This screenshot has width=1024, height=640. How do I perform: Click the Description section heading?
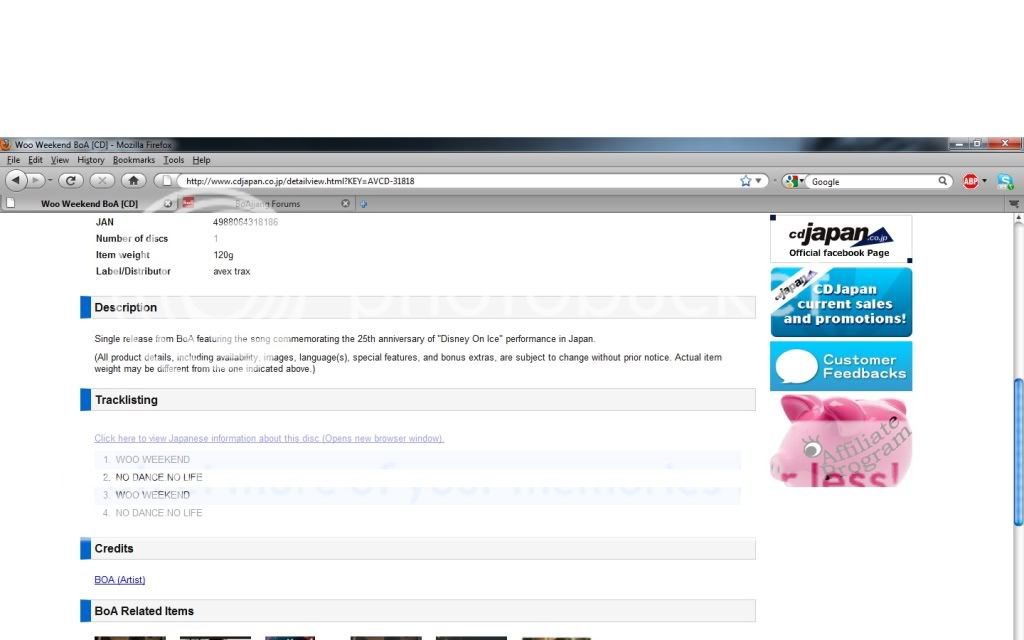(x=125, y=308)
